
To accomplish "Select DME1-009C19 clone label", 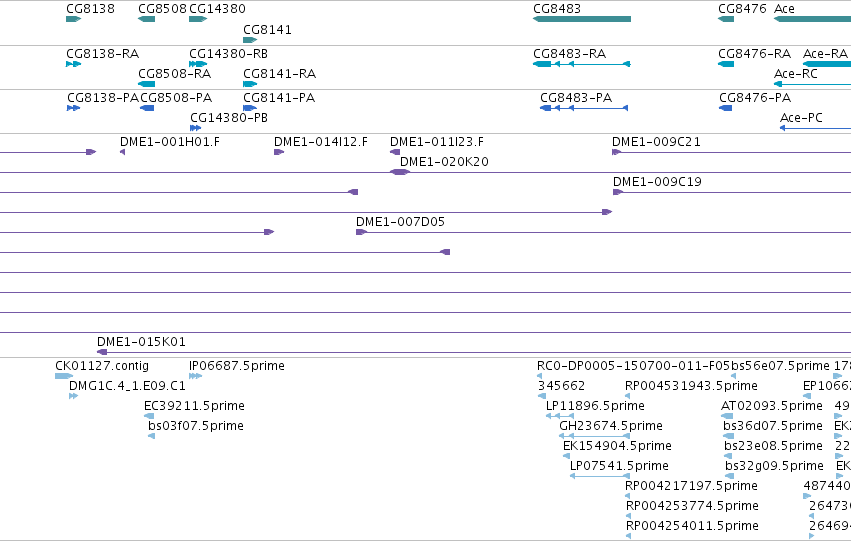I will point(657,182).
